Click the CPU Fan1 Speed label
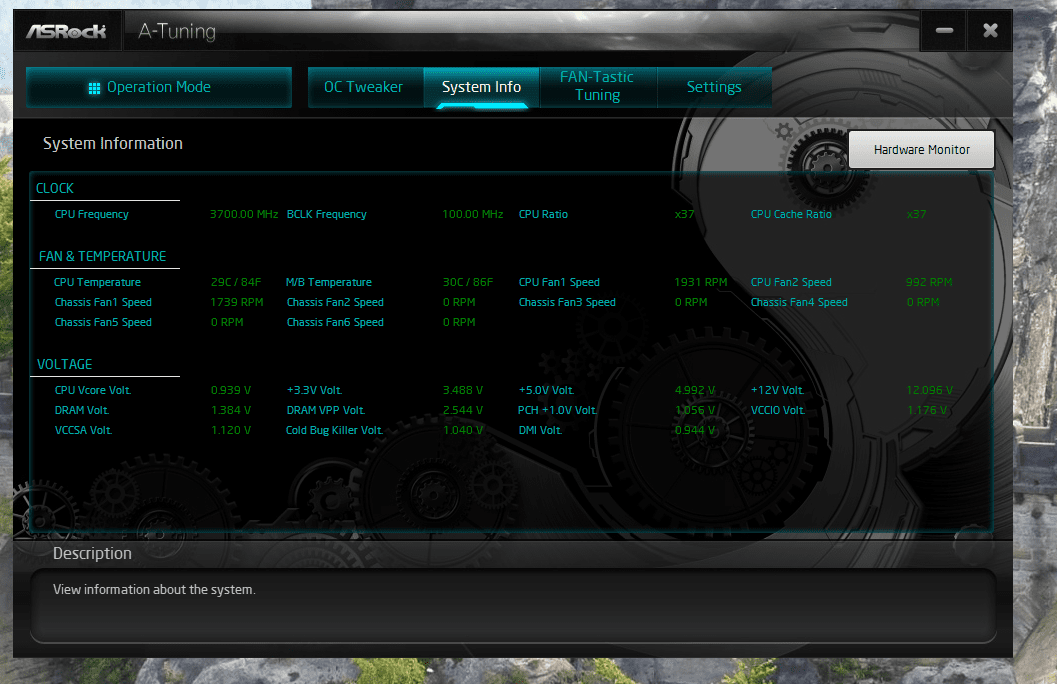Image resolution: width=1057 pixels, height=684 pixels. [x=560, y=282]
